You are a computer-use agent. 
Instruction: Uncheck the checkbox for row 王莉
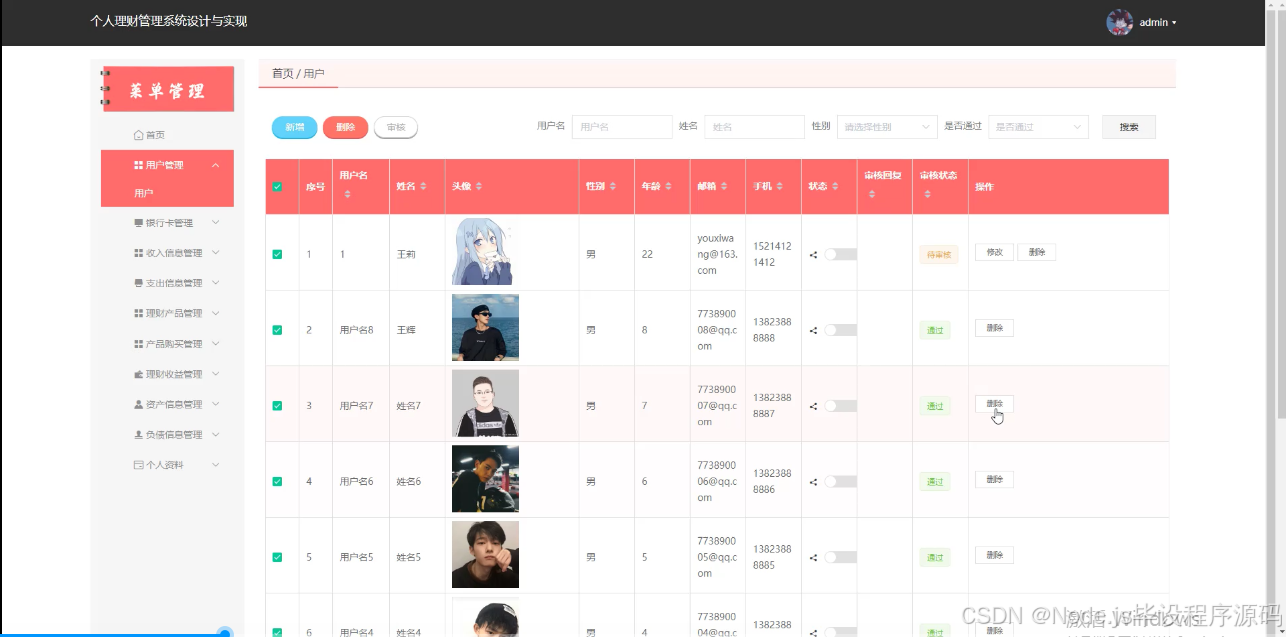click(277, 254)
